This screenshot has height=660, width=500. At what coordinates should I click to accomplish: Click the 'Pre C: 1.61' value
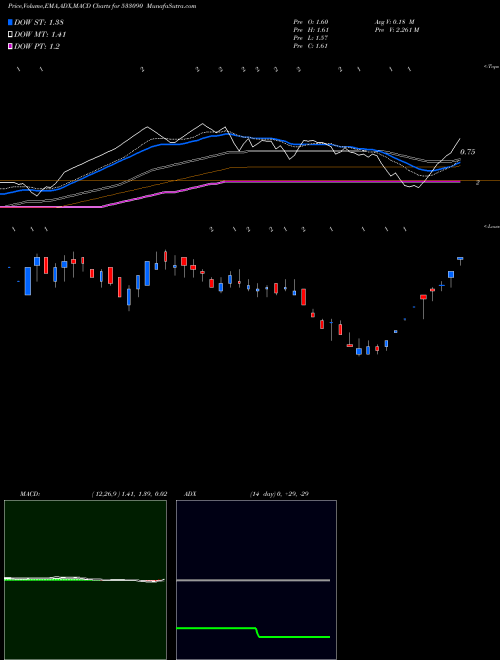[x=311, y=46]
